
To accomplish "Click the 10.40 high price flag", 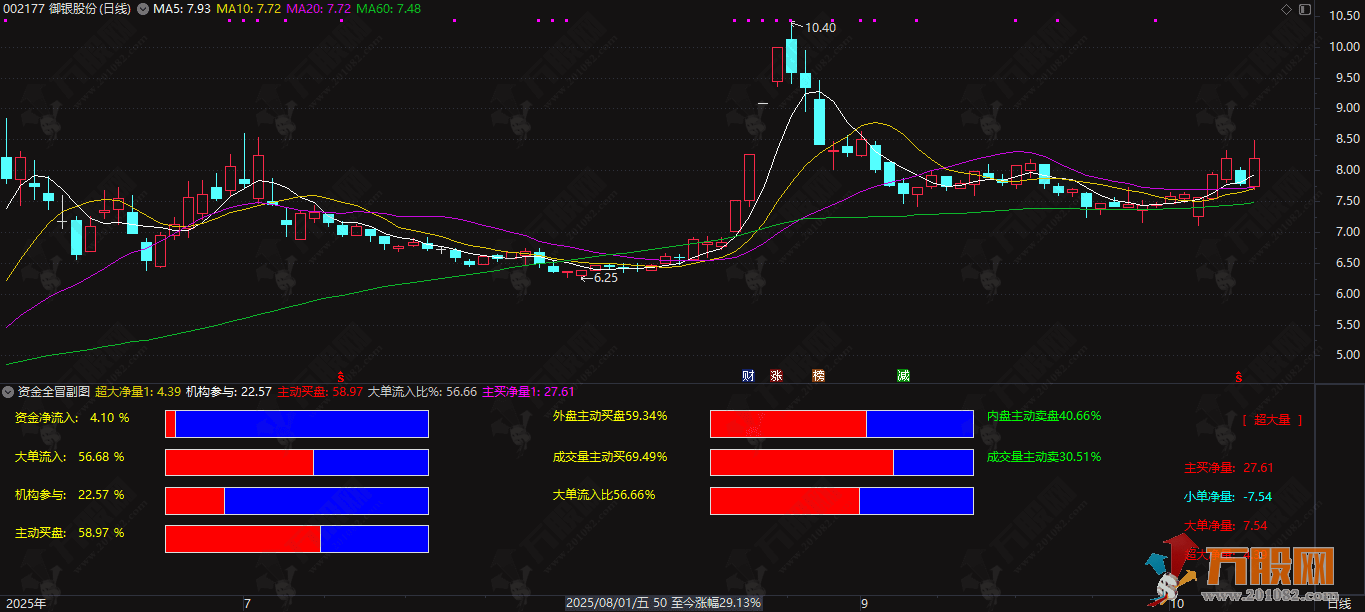I will point(819,28).
